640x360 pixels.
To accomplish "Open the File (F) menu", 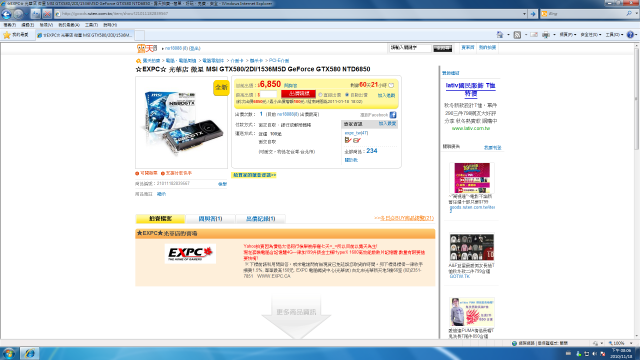I will coord(9,25).
